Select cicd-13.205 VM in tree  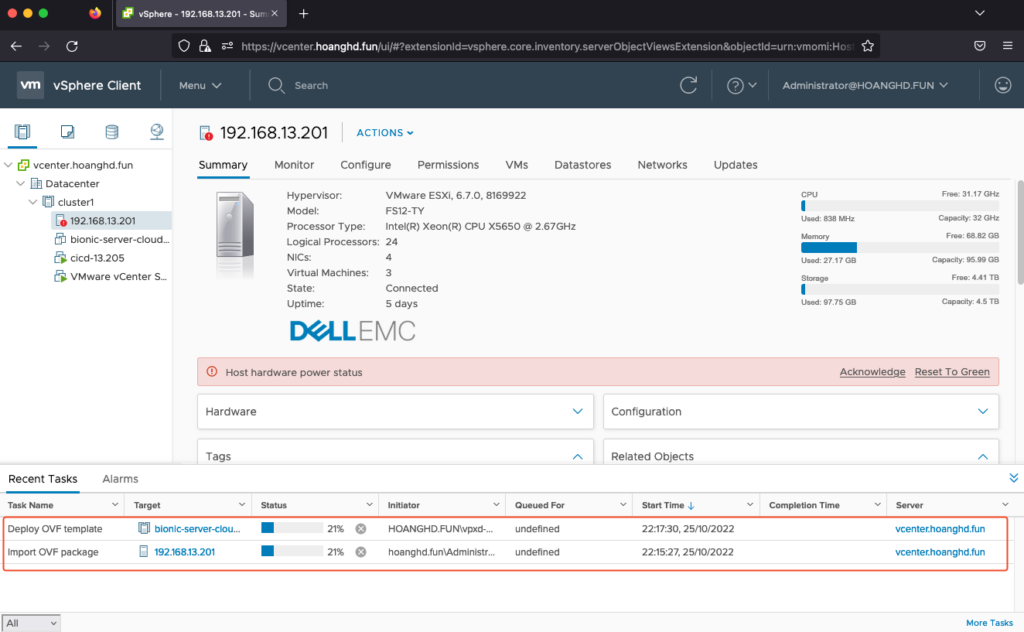click(97, 258)
